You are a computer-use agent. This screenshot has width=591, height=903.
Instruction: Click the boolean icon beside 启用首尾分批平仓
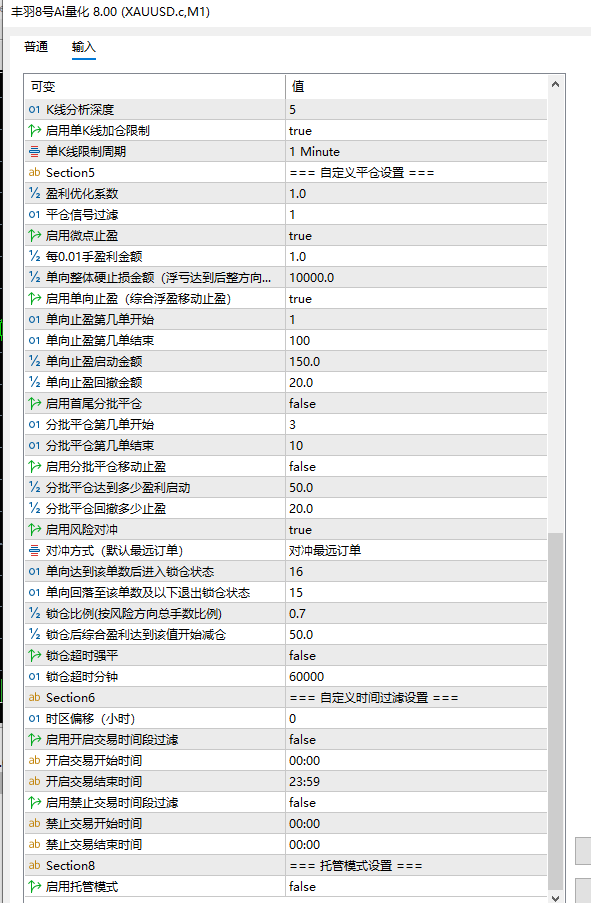coord(35,404)
